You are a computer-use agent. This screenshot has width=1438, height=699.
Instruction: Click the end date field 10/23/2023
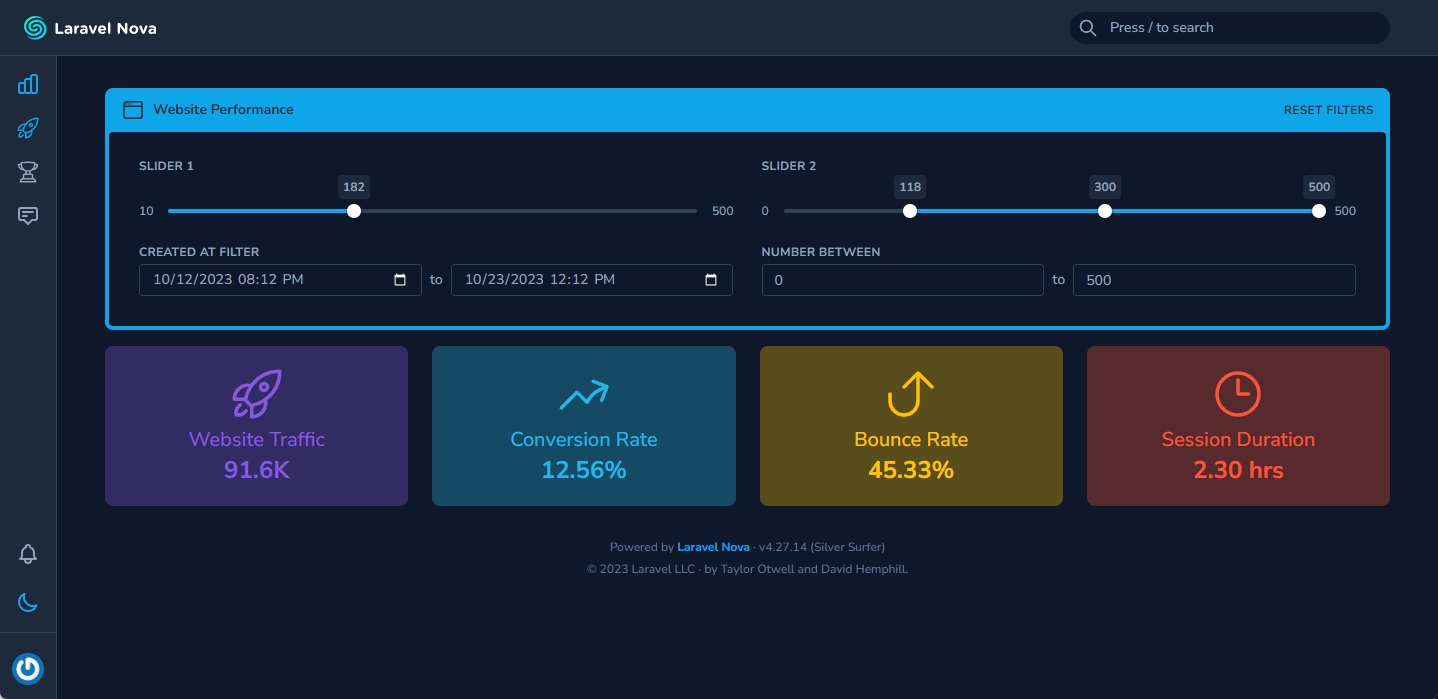[592, 280]
